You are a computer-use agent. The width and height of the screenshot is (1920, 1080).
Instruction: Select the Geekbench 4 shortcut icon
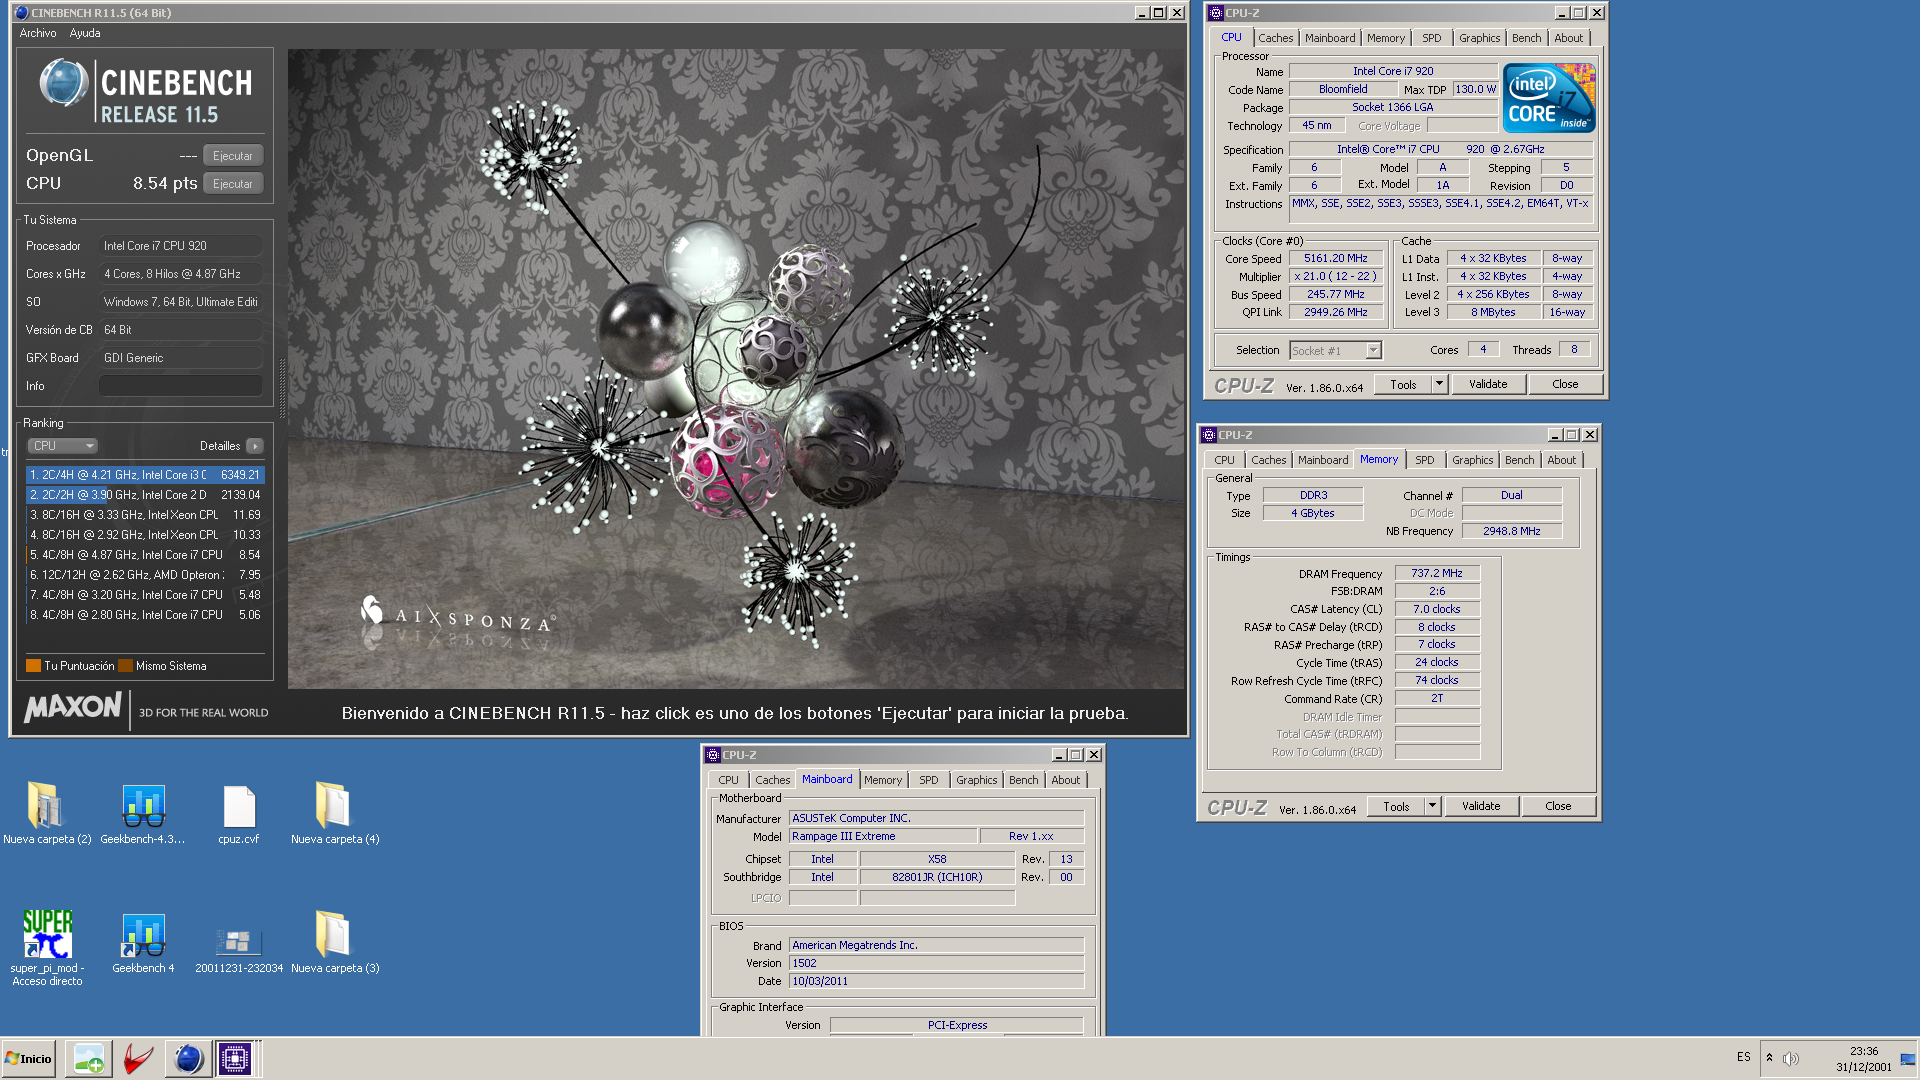tap(143, 942)
